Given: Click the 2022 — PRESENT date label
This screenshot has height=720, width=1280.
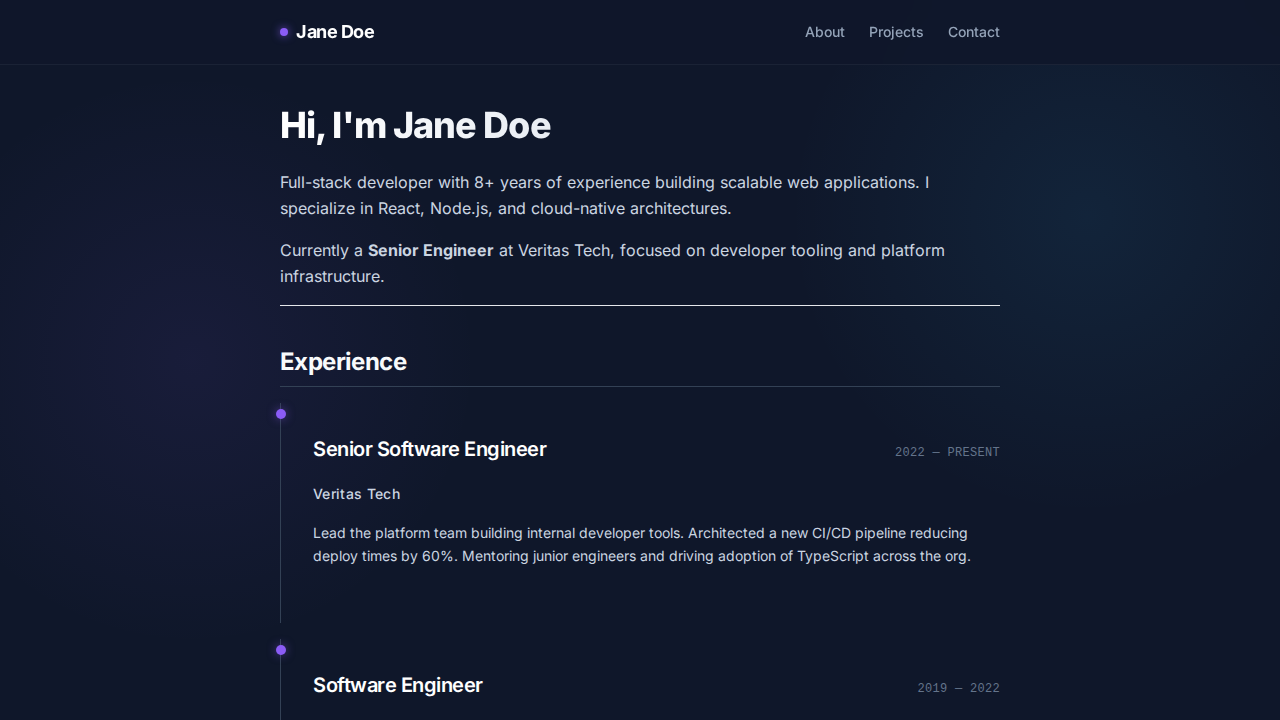Looking at the screenshot, I should tap(947, 452).
